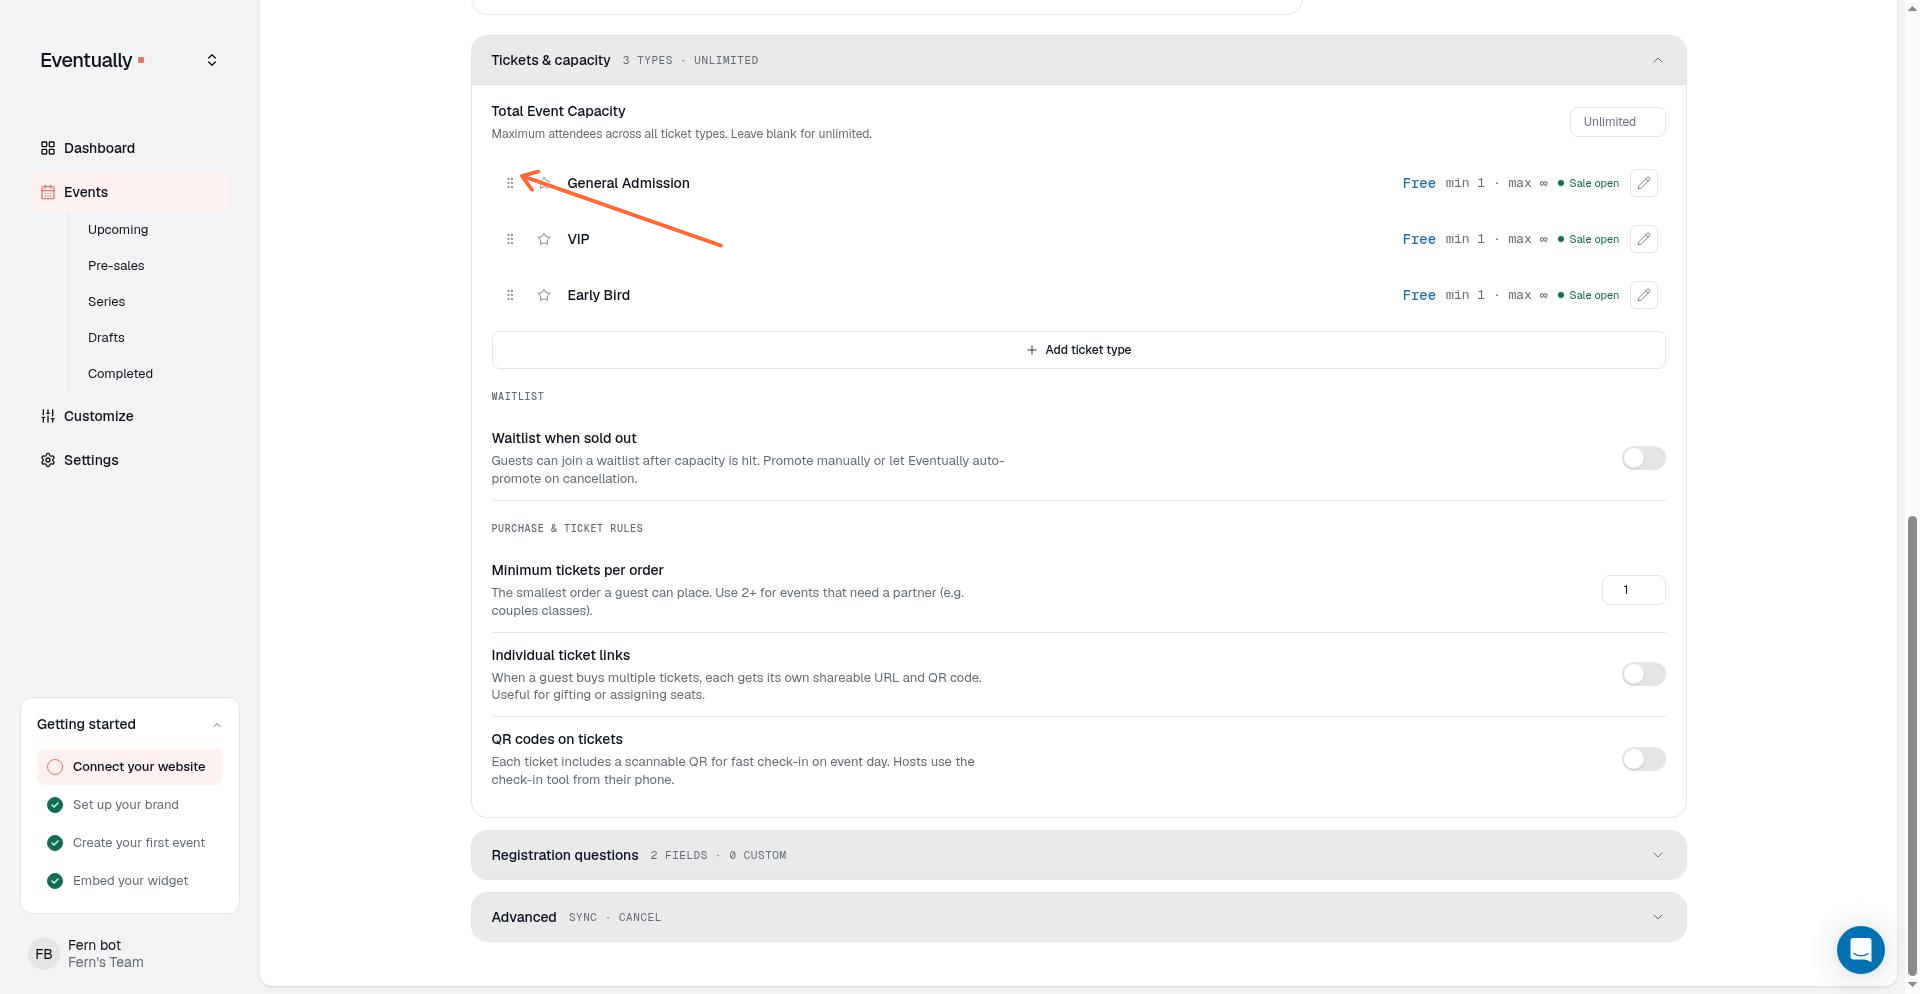Click the FB avatar

pos(44,954)
